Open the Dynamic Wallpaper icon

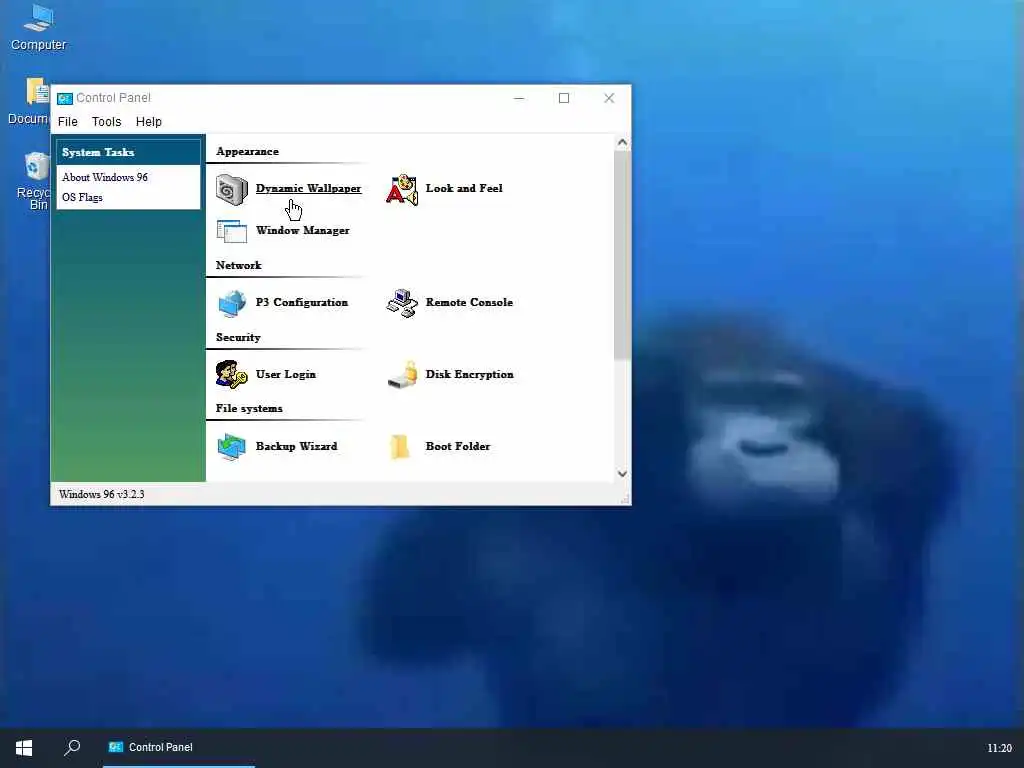232,190
